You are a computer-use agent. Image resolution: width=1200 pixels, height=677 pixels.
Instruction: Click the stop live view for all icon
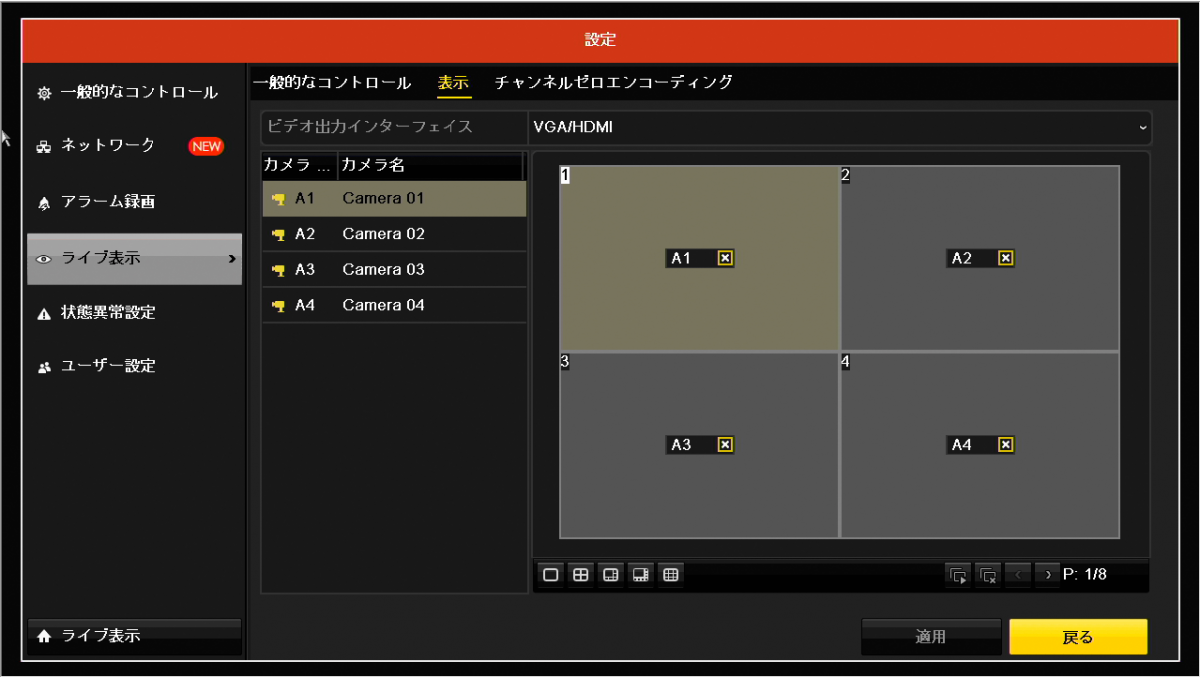[x=988, y=575]
